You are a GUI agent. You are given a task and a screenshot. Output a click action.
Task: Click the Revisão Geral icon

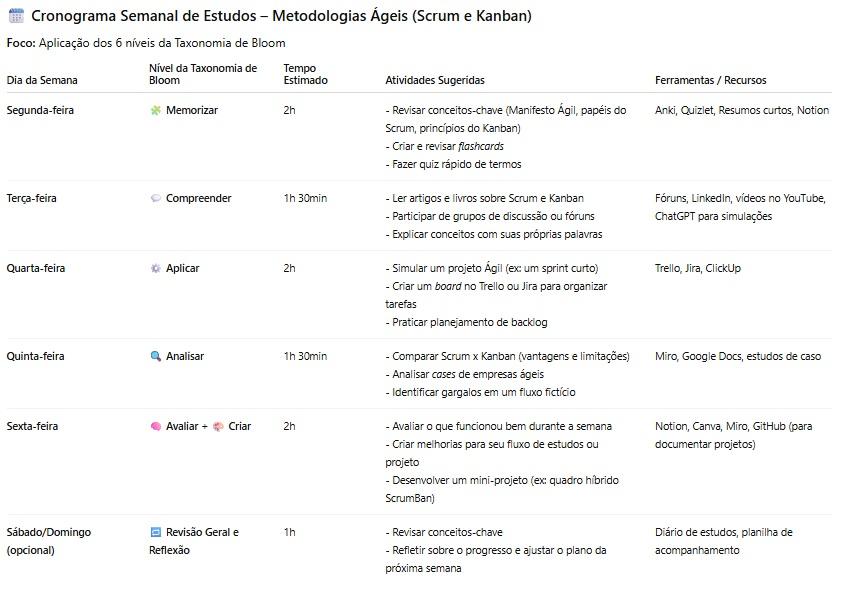155,532
